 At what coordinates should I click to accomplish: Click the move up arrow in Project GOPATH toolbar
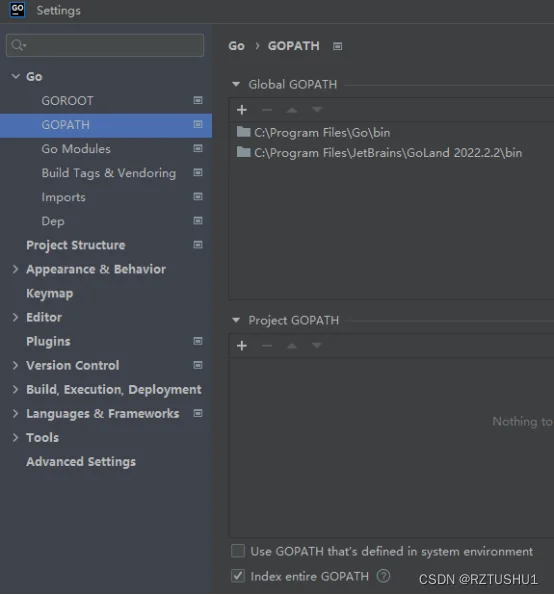click(291, 346)
